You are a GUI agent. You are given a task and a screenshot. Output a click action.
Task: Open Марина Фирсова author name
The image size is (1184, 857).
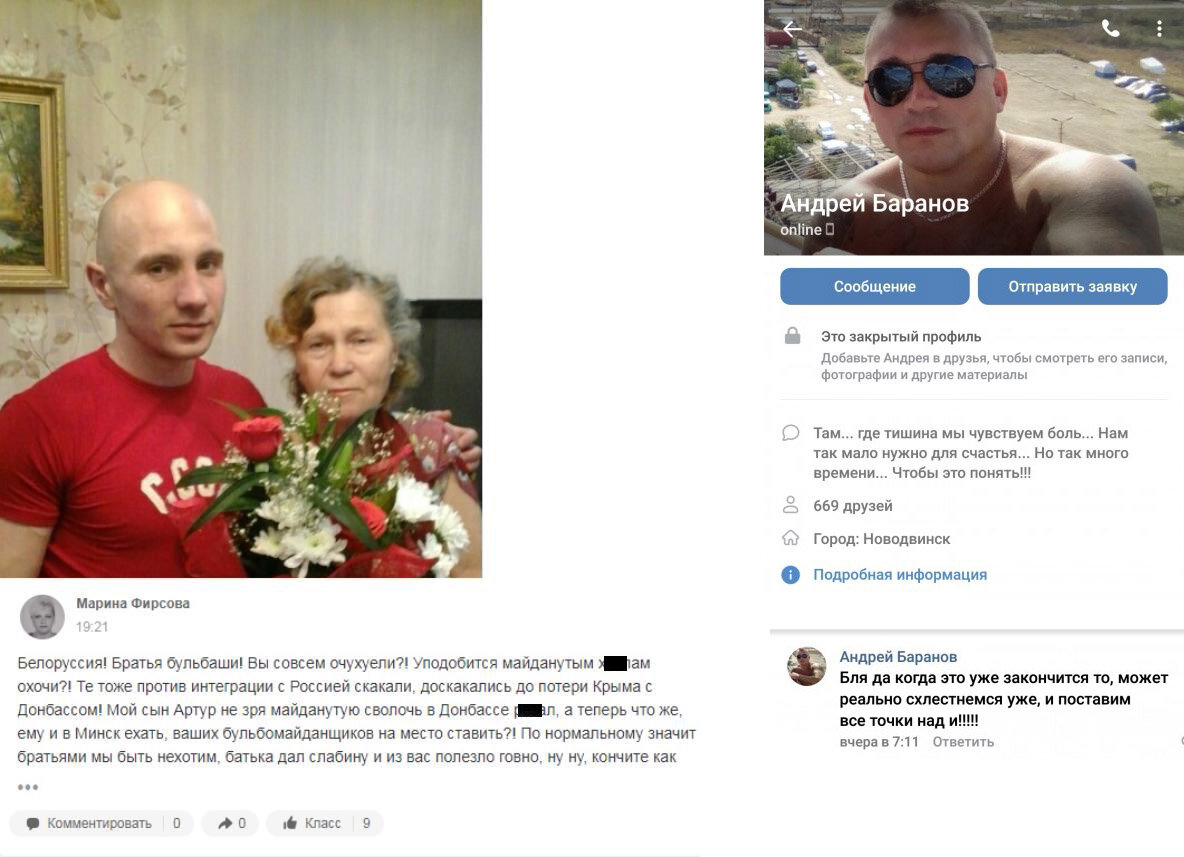[133, 603]
